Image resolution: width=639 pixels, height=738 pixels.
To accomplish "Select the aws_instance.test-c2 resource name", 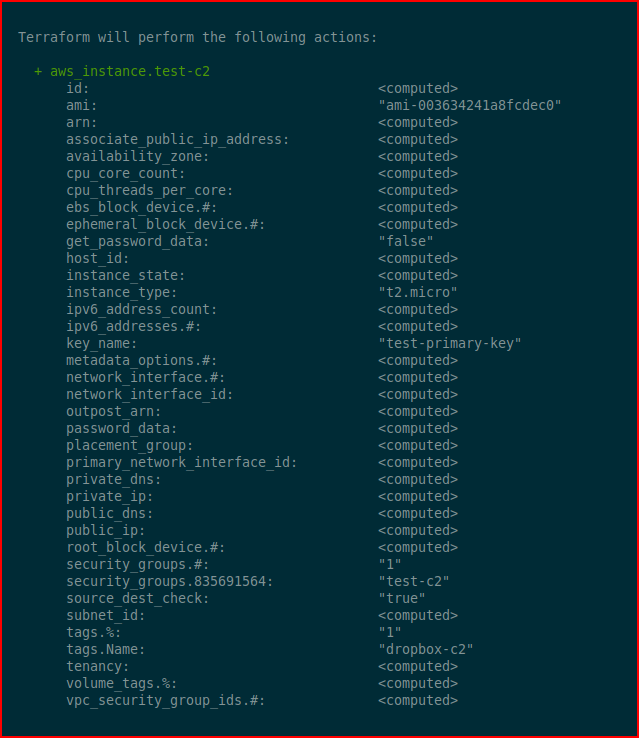I will (x=130, y=72).
